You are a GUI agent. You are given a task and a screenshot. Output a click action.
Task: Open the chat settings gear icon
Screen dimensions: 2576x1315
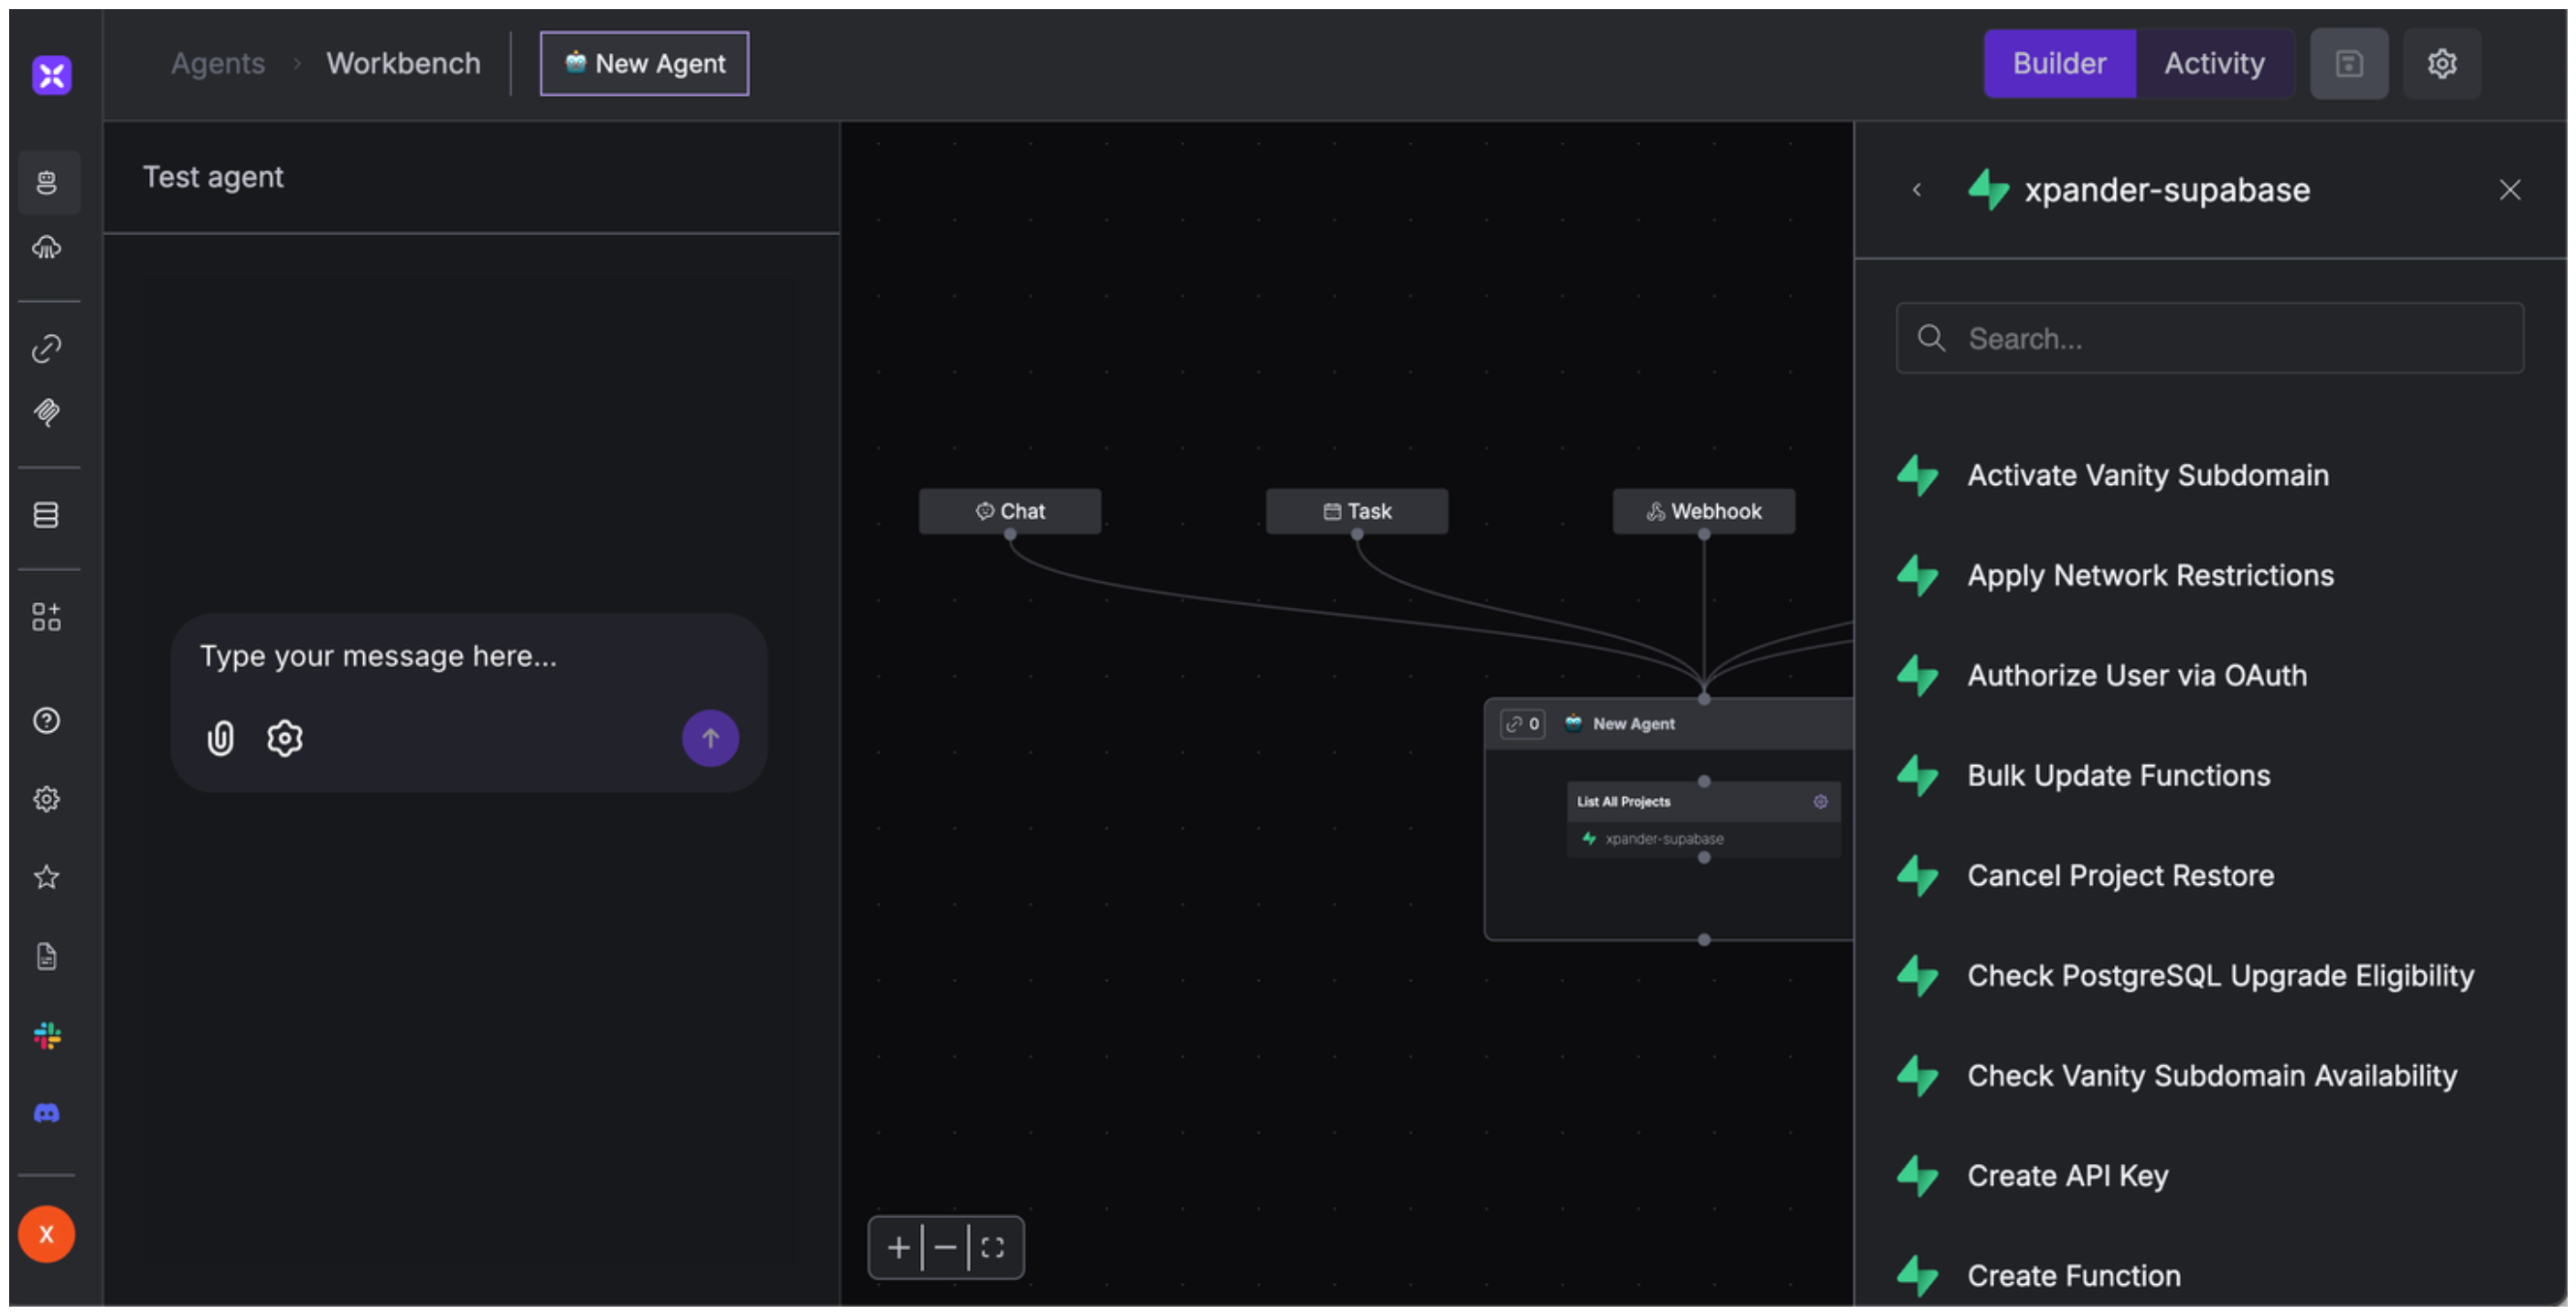tap(285, 738)
